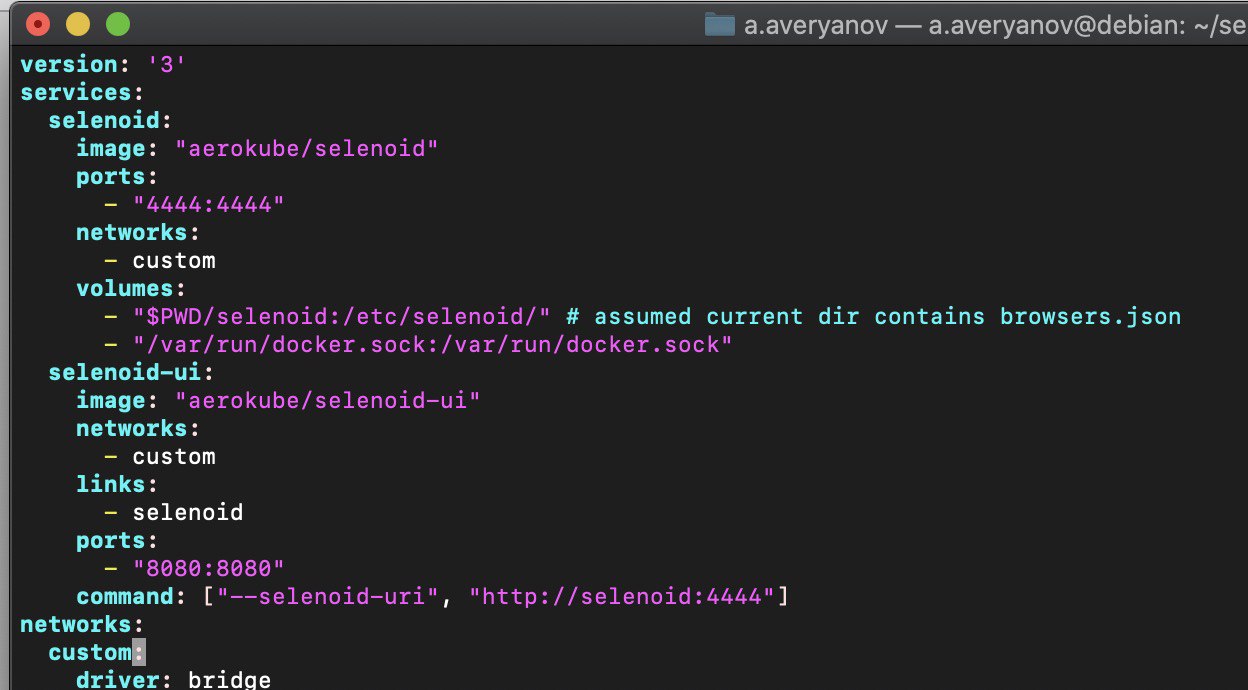Click the "bridge" driver value

pos(230,680)
